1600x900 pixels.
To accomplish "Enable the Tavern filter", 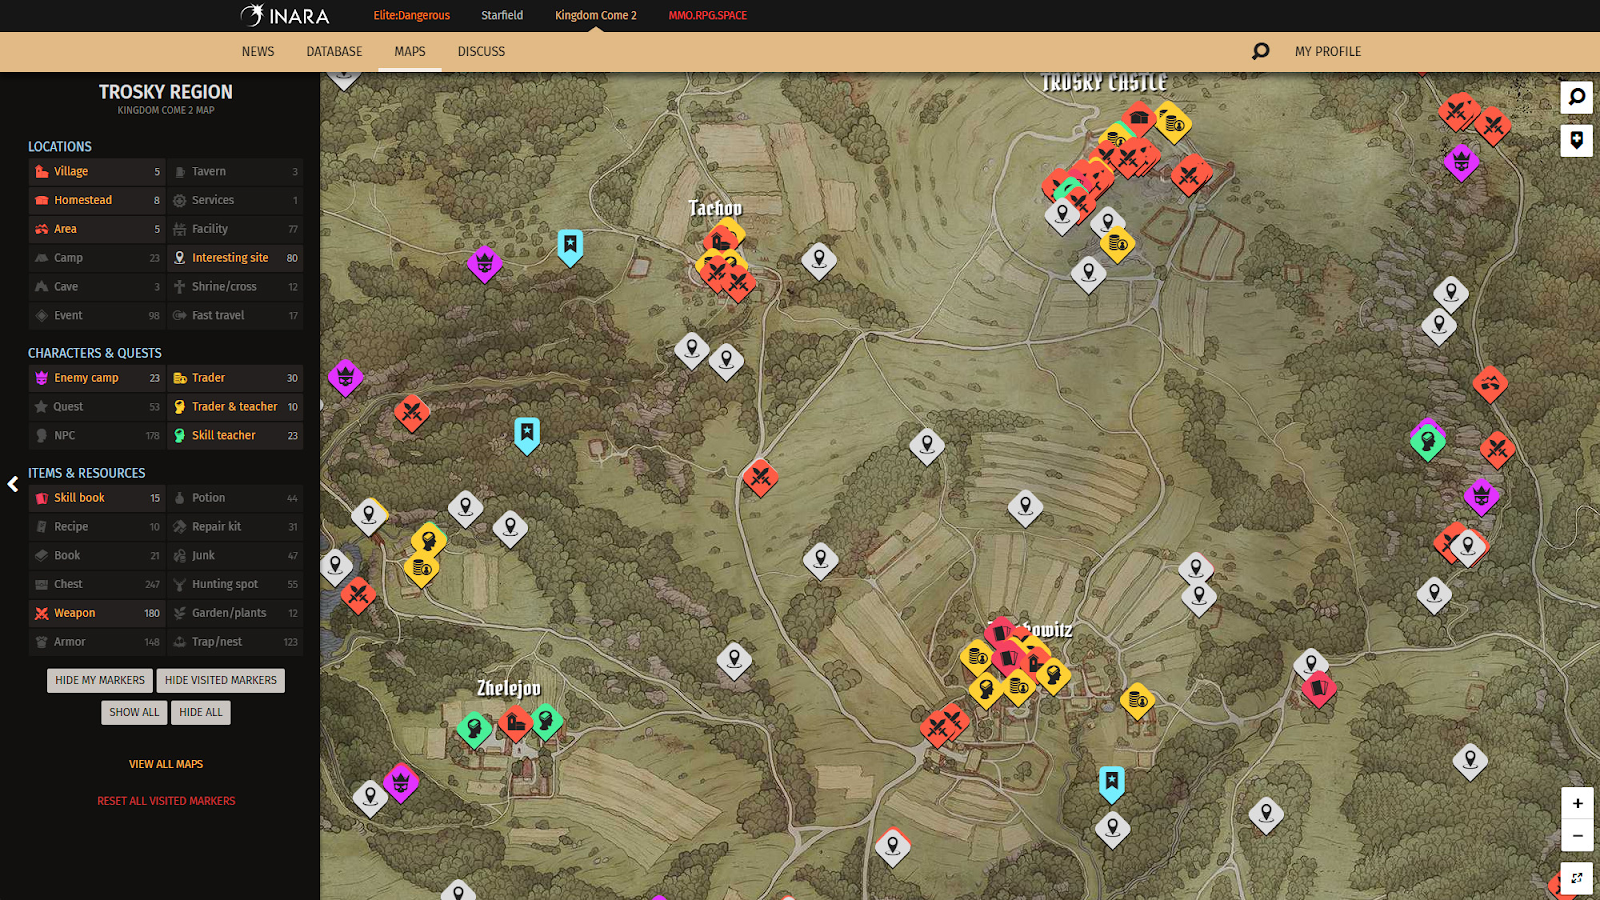I will pyautogui.click(x=235, y=172).
